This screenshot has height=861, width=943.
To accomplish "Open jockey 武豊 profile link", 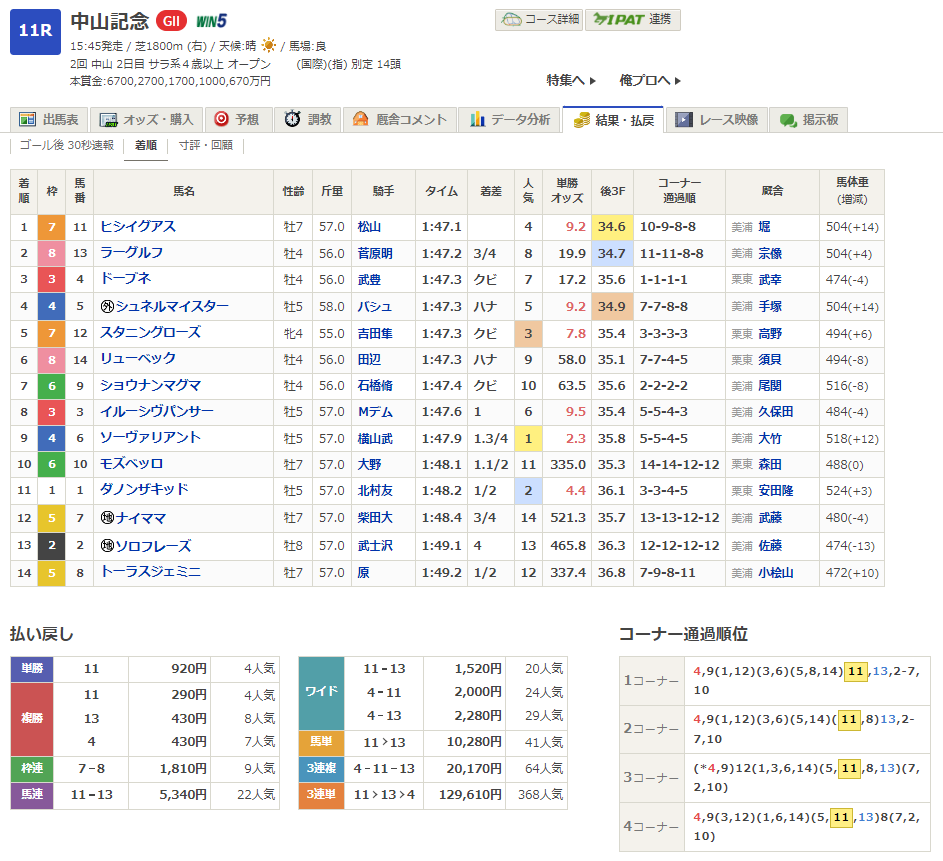I will (x=368, y=279).
